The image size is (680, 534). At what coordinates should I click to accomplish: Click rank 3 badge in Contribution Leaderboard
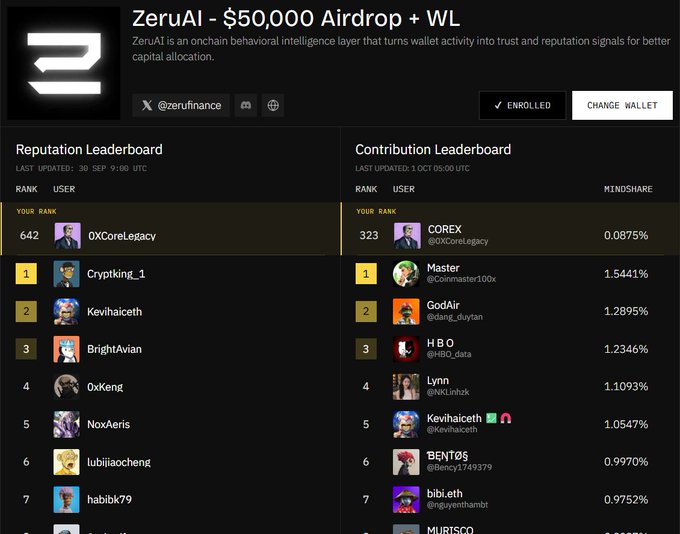[x=366, y=349]
